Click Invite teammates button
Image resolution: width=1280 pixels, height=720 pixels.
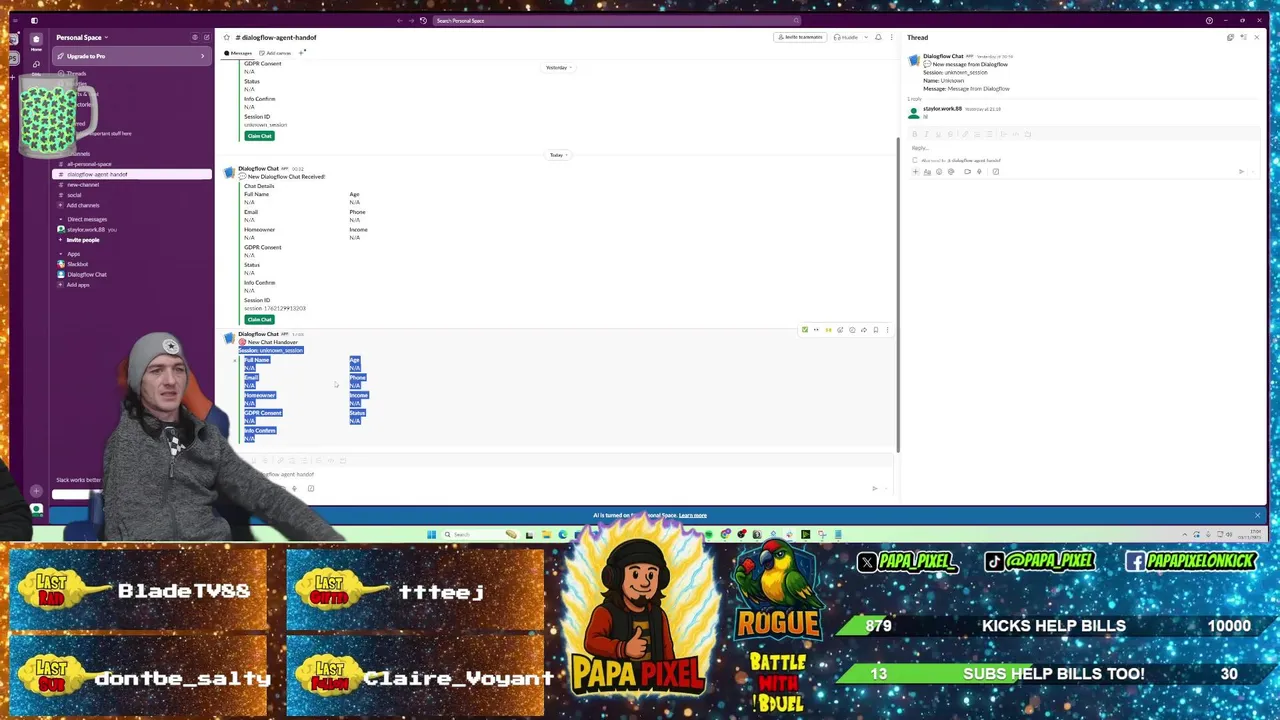[x=801, y=37]
